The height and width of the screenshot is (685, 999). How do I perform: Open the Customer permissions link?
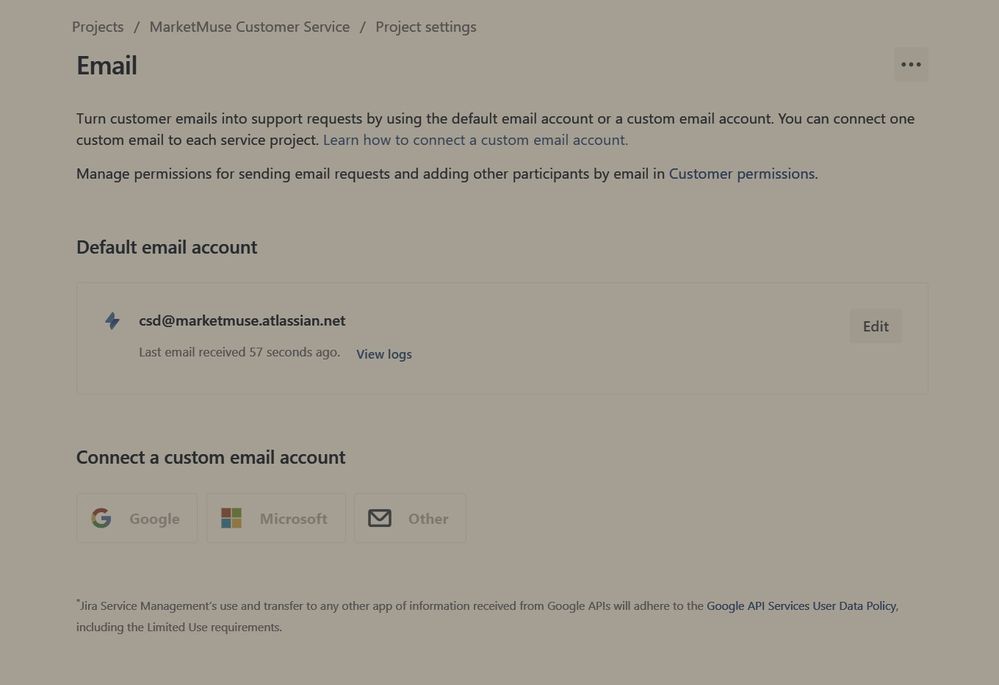742,173
